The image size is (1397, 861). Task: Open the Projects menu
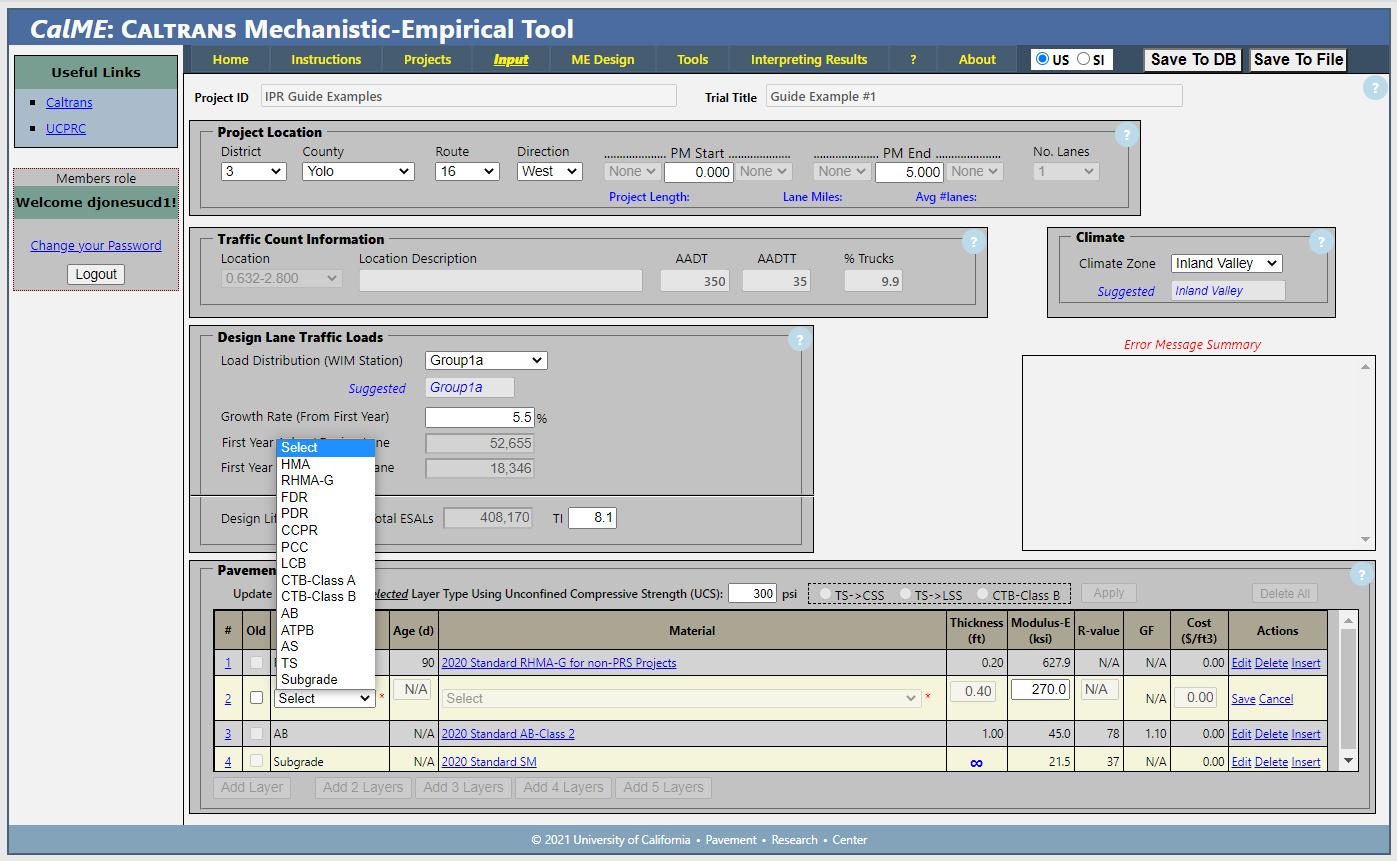click(427, 59)
